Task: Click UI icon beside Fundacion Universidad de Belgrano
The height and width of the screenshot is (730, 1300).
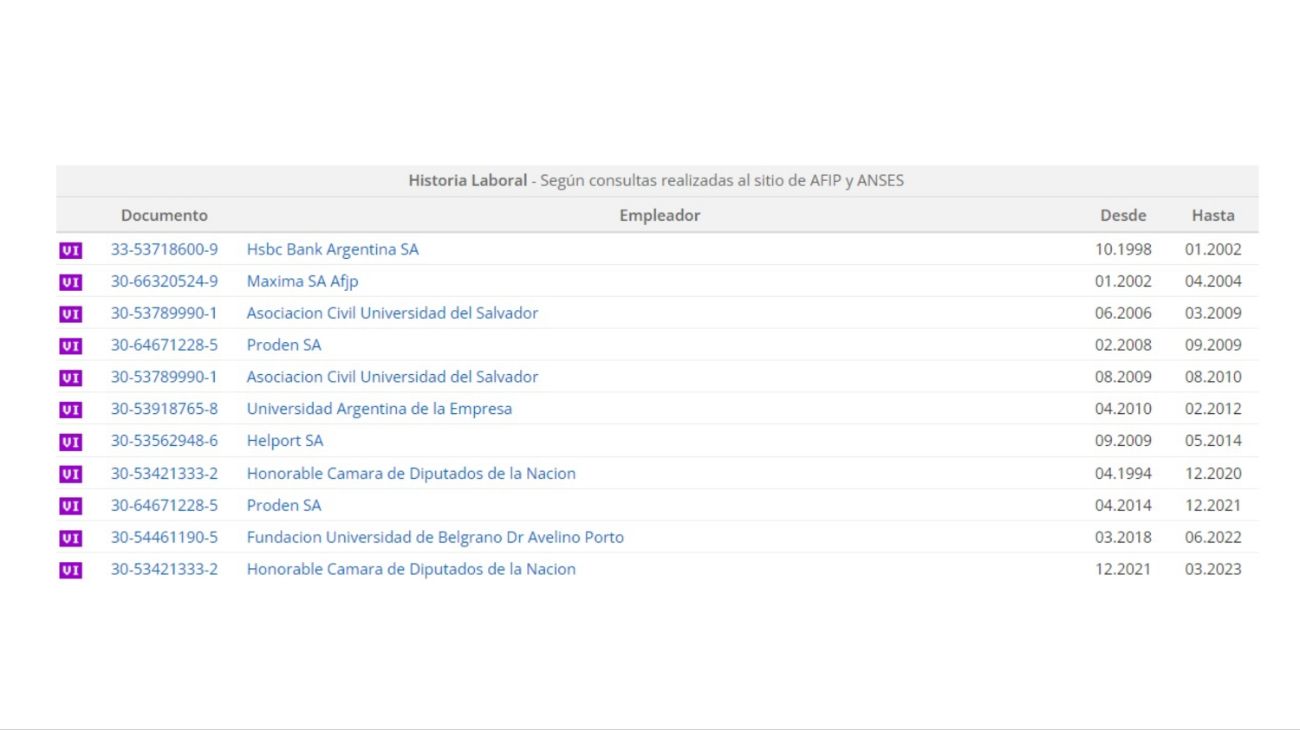Action: point(70,538)
